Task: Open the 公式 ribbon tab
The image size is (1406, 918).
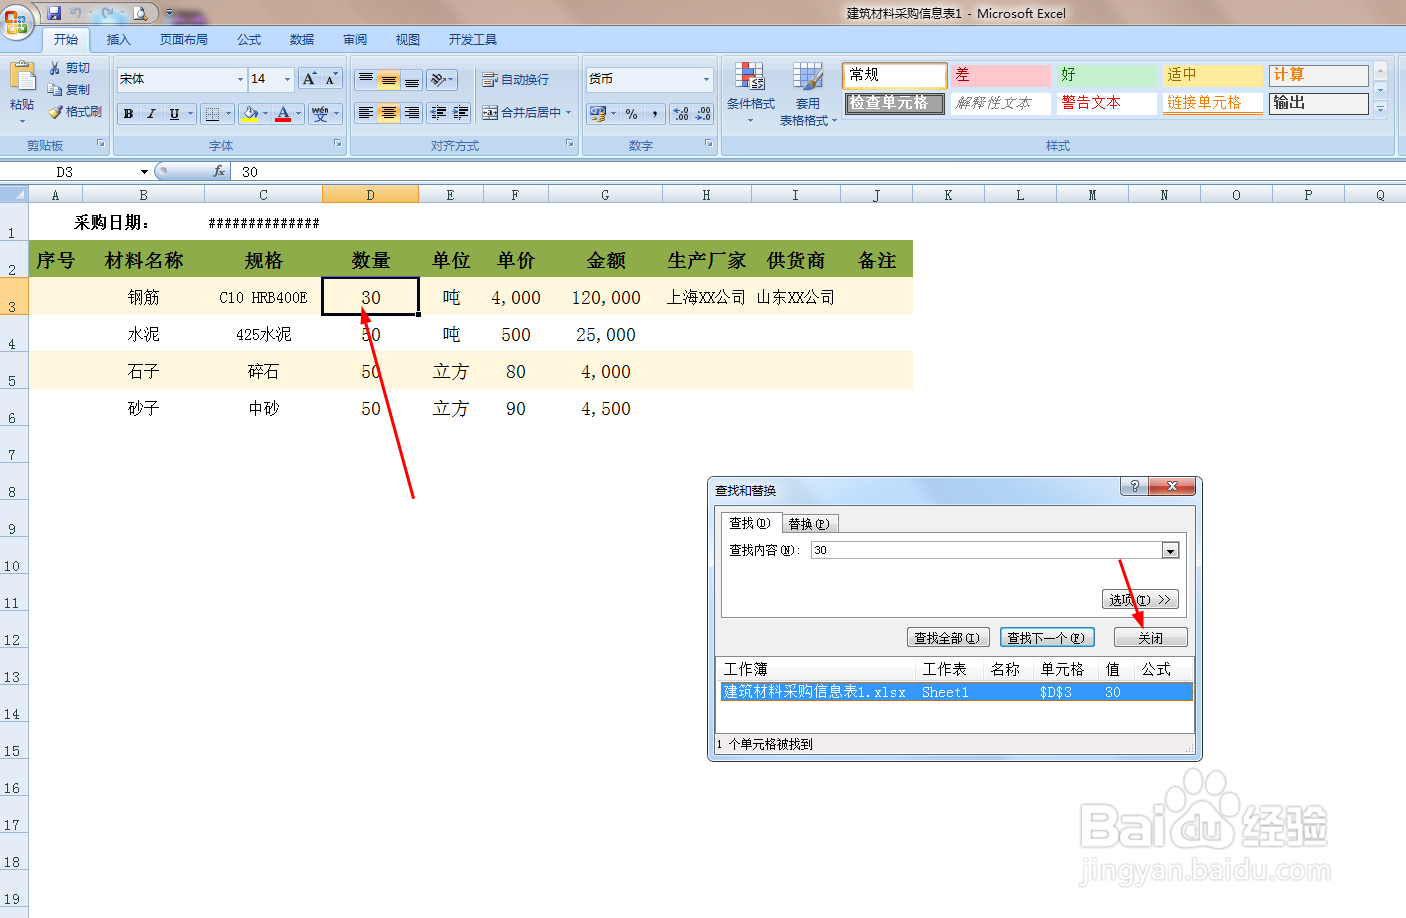Action: pos(249,40)
